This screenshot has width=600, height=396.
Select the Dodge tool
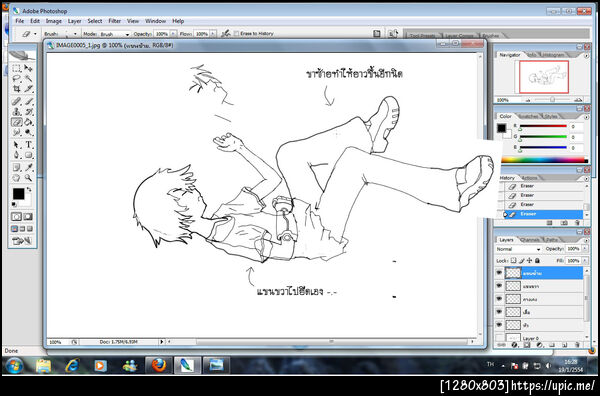click(28, 132)
